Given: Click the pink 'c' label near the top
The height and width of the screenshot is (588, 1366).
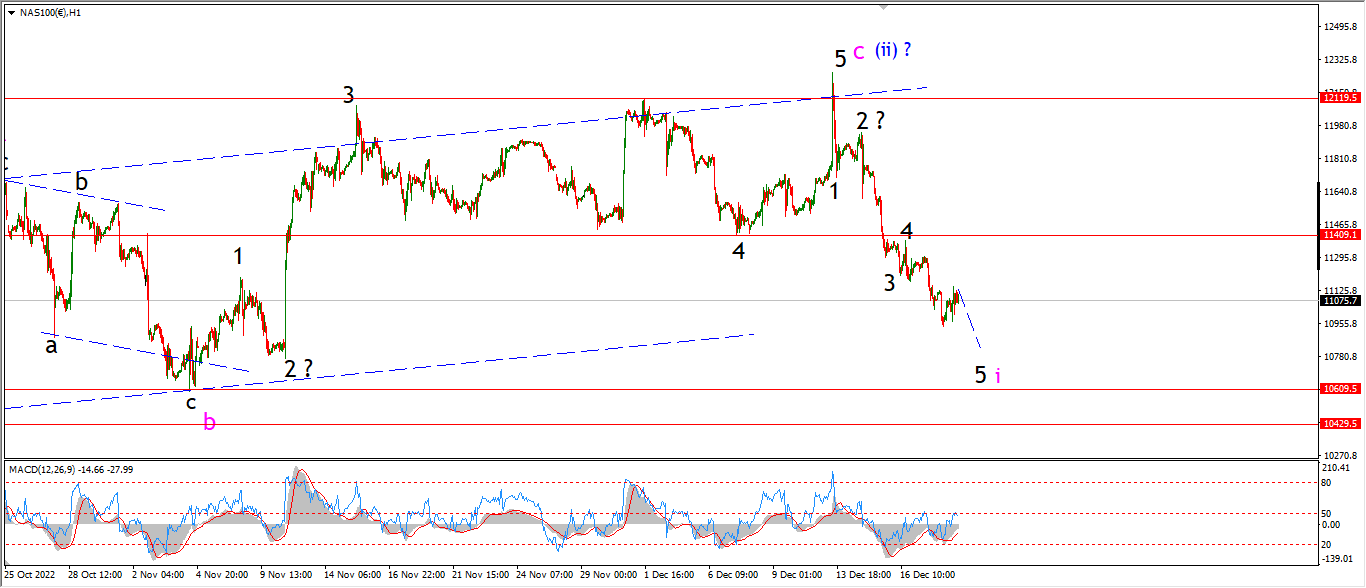Looking at the screenshot, I should coord(859,52).
